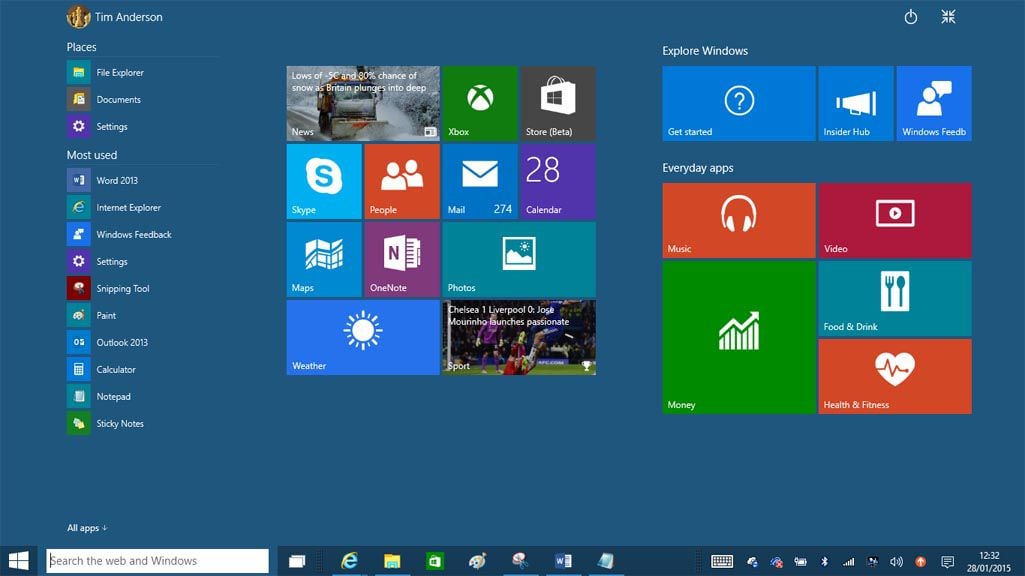The height and width of the screenshot is (576, 1025).
Task: Open the Insider Hub tile
Action: click(856, 103)
